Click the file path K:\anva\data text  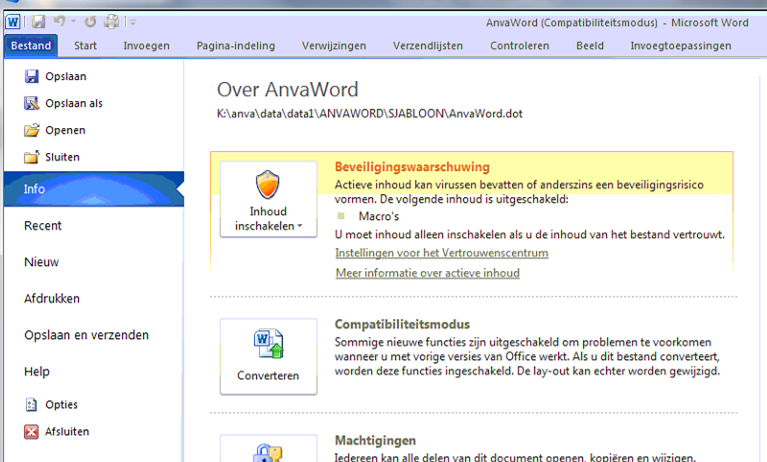tap(370, 114)
